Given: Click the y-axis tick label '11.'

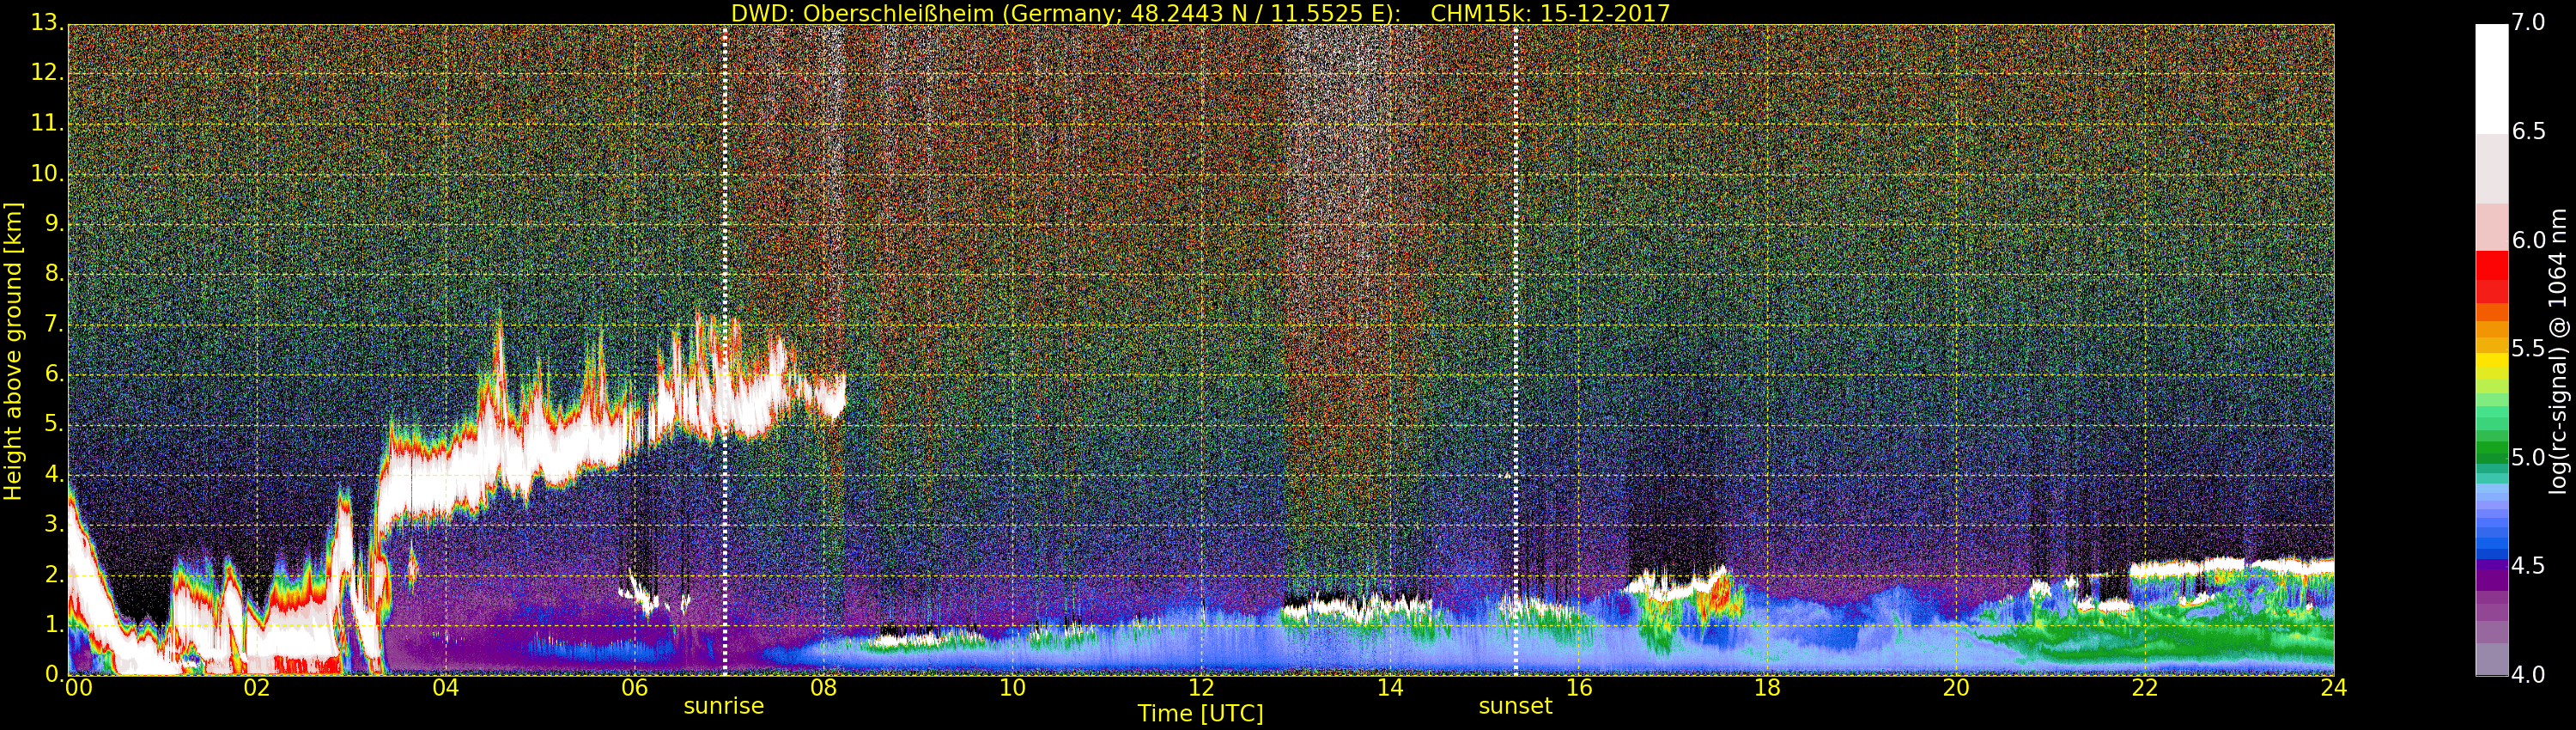Looking at the screenshot, I should tap(47, 123).
